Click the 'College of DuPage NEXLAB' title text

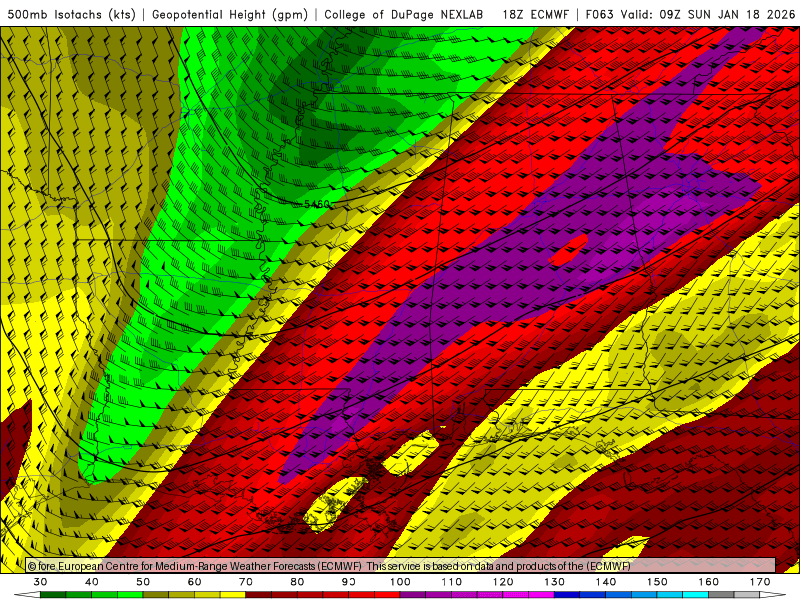click(404, 14)
